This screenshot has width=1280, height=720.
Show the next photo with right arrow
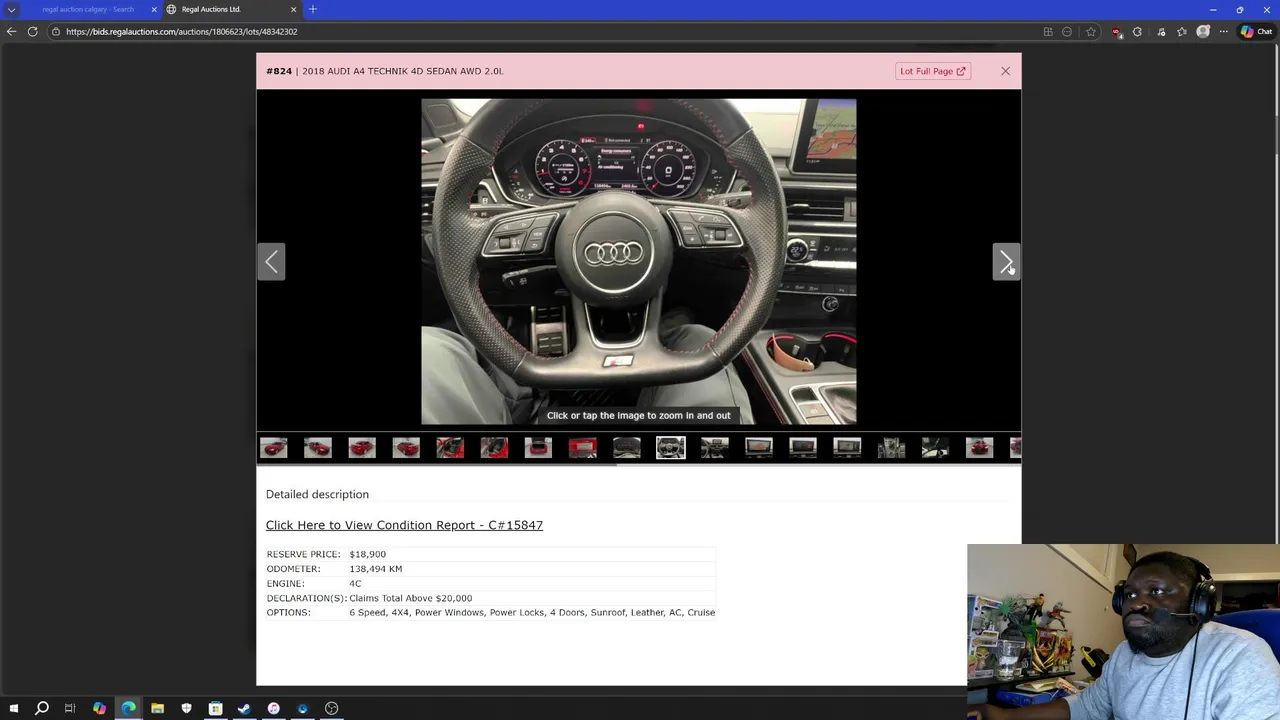point(1006,262)
